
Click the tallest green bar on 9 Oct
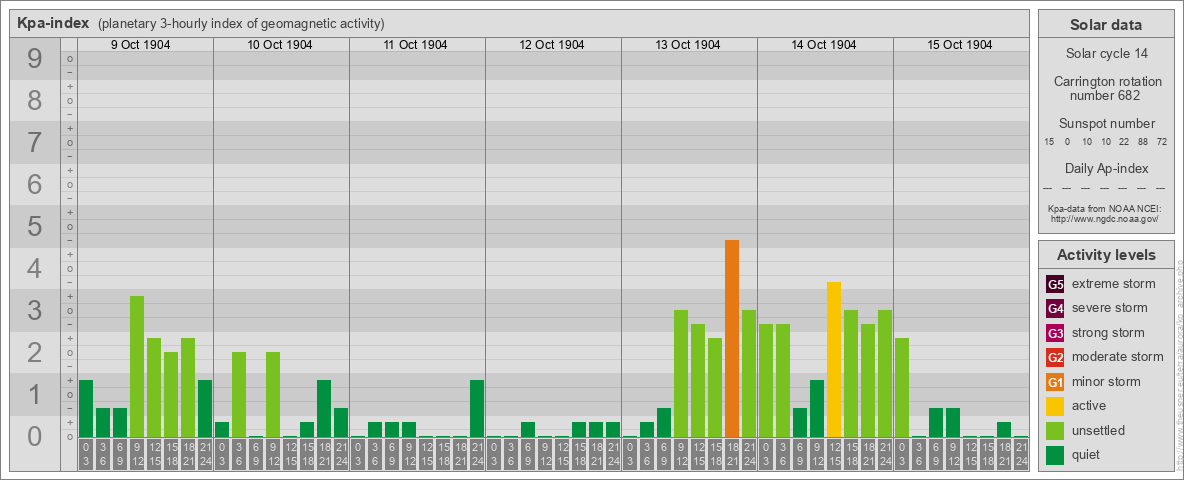click(x=137, y=366)
